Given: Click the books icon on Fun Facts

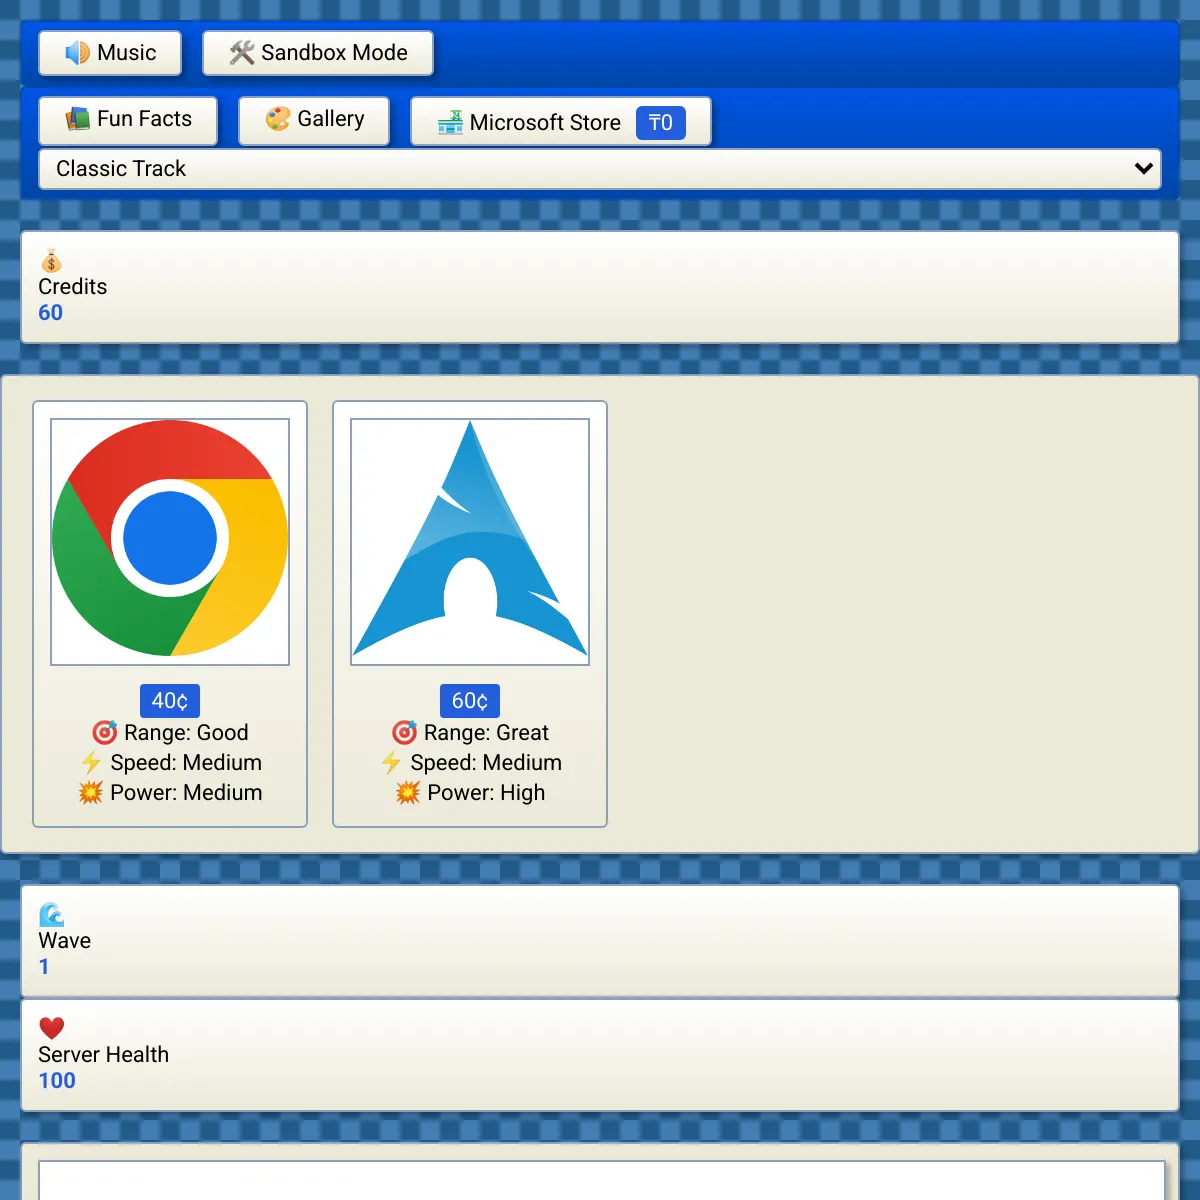Looking at the screenshot, I should (78, 119).
